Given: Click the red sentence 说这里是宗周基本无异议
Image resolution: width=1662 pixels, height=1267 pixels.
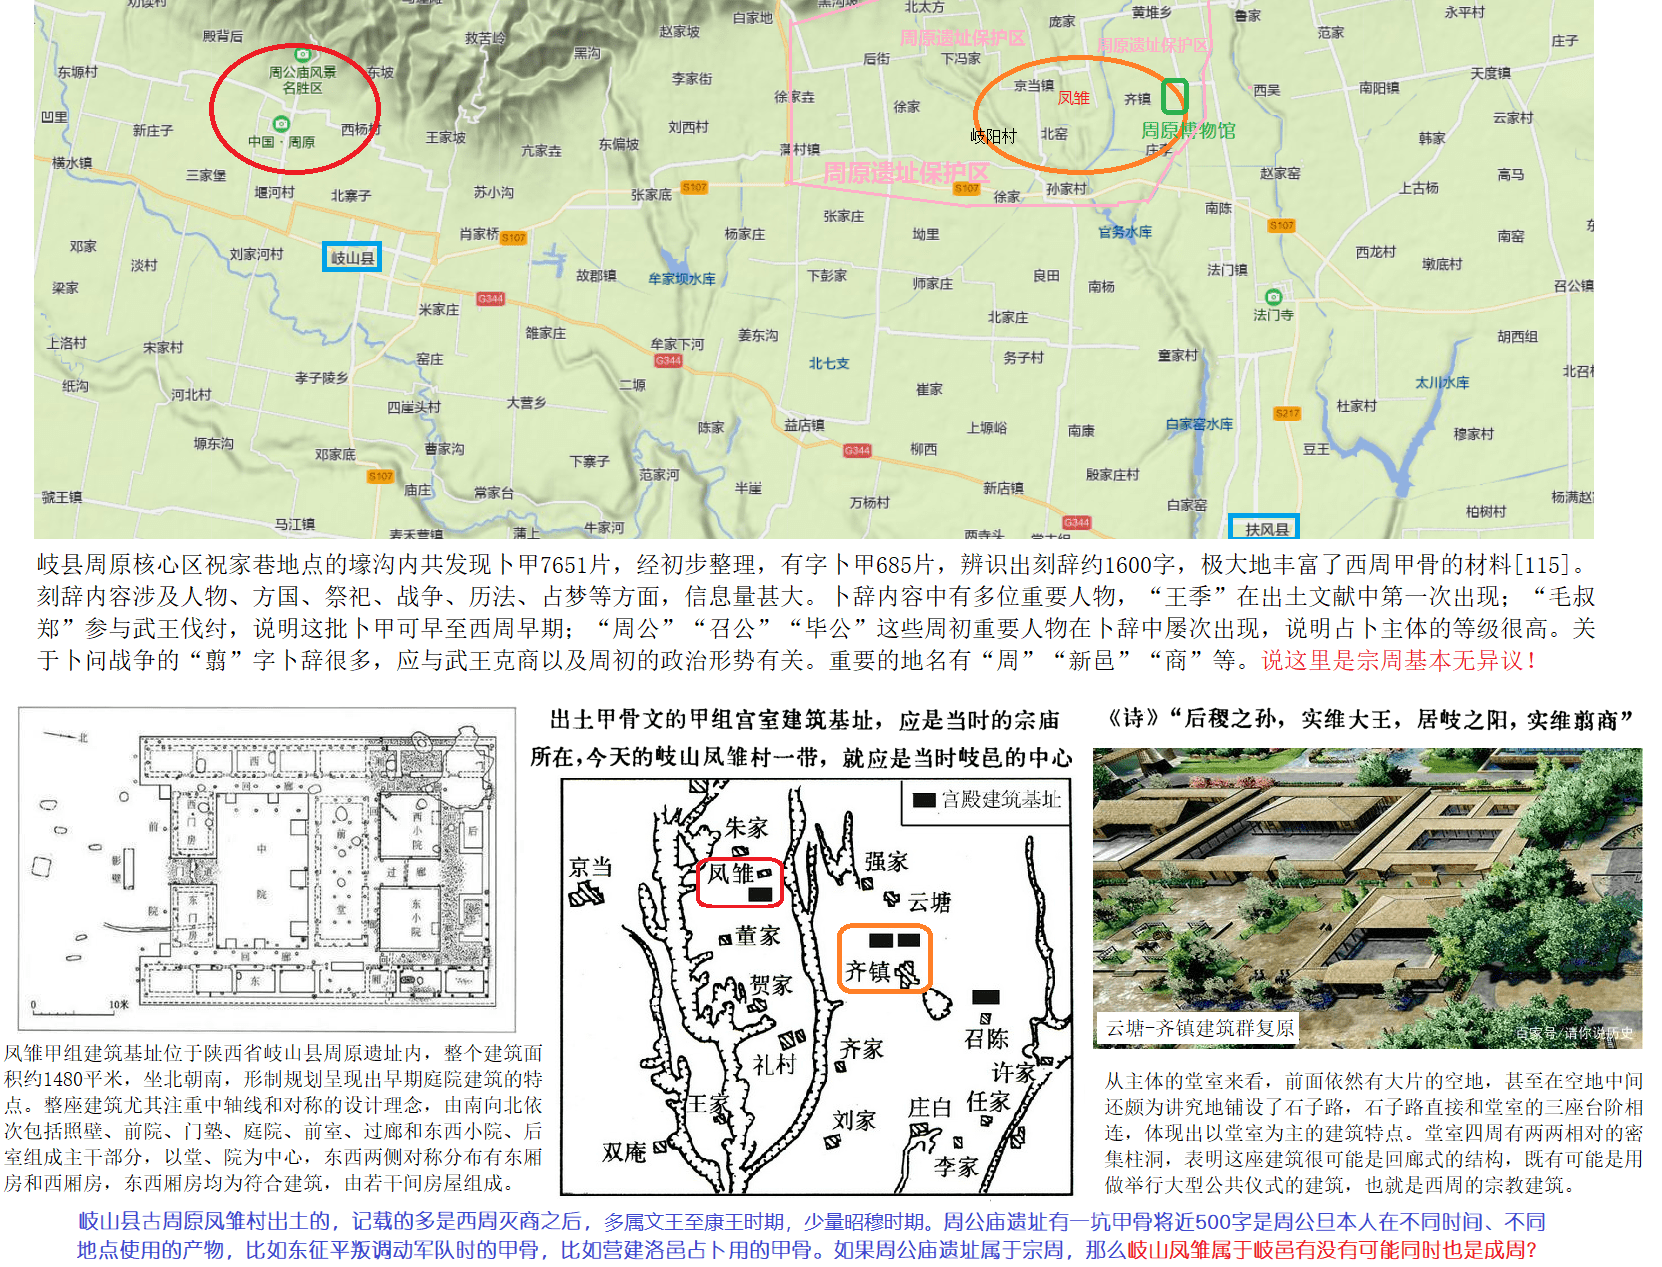Looking at the screenshot, I should point(1399,660).
